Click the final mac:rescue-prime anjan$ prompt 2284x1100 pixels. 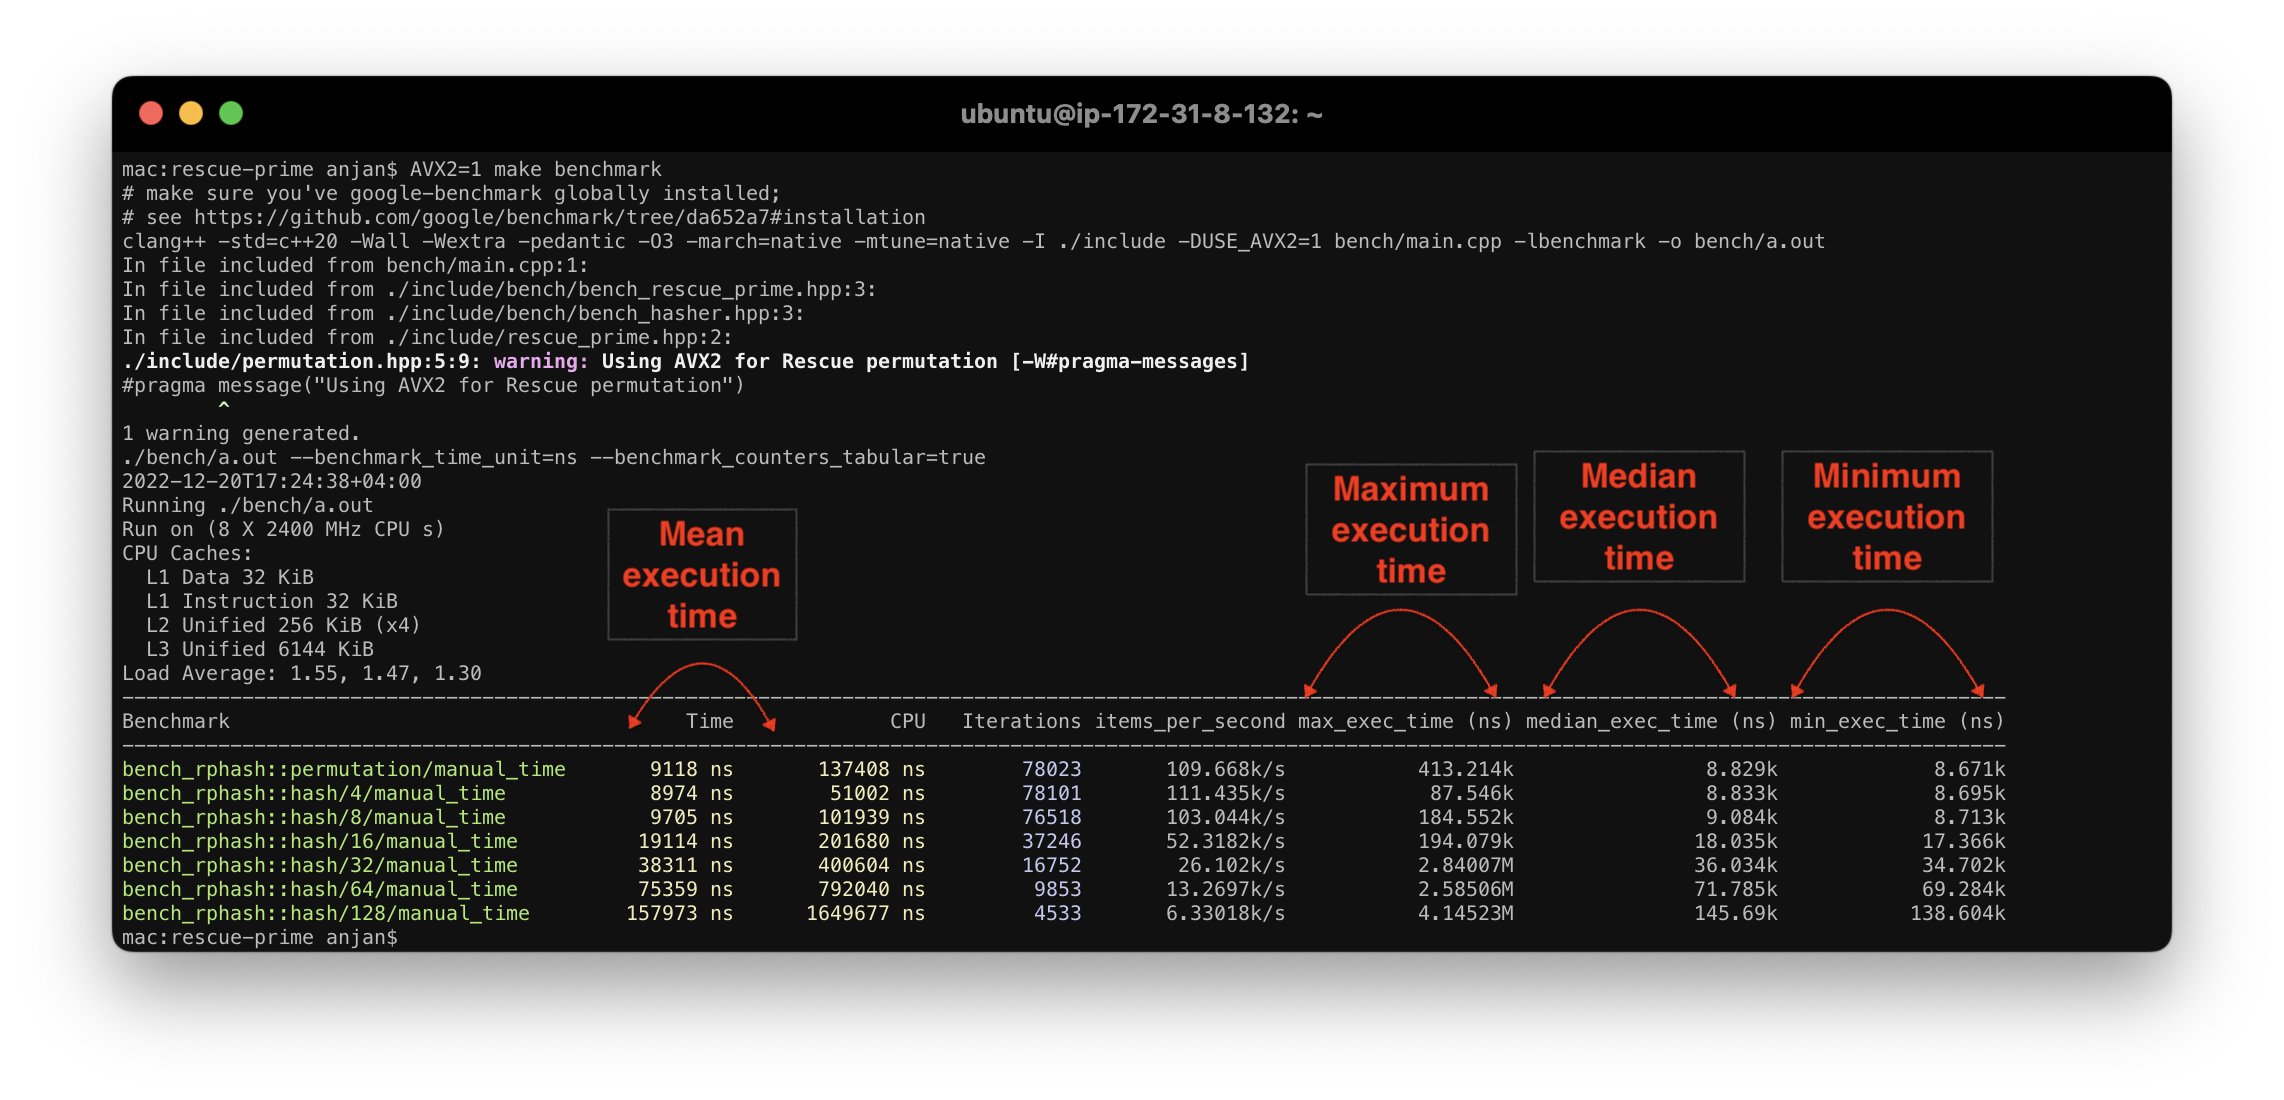(259, 937)
